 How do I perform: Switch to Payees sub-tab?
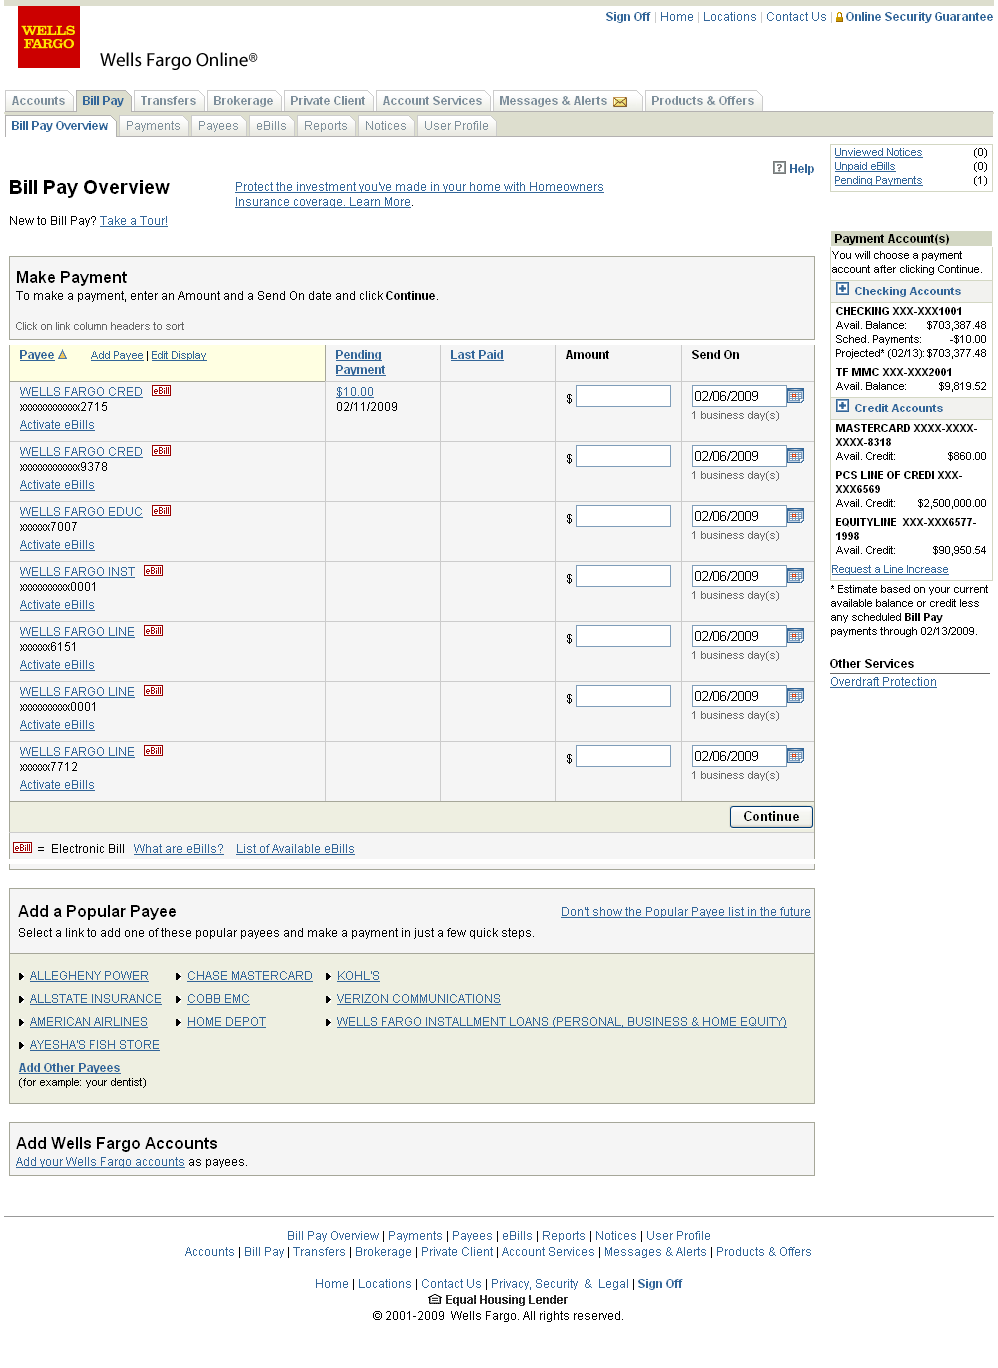click(x=218, y=126)
